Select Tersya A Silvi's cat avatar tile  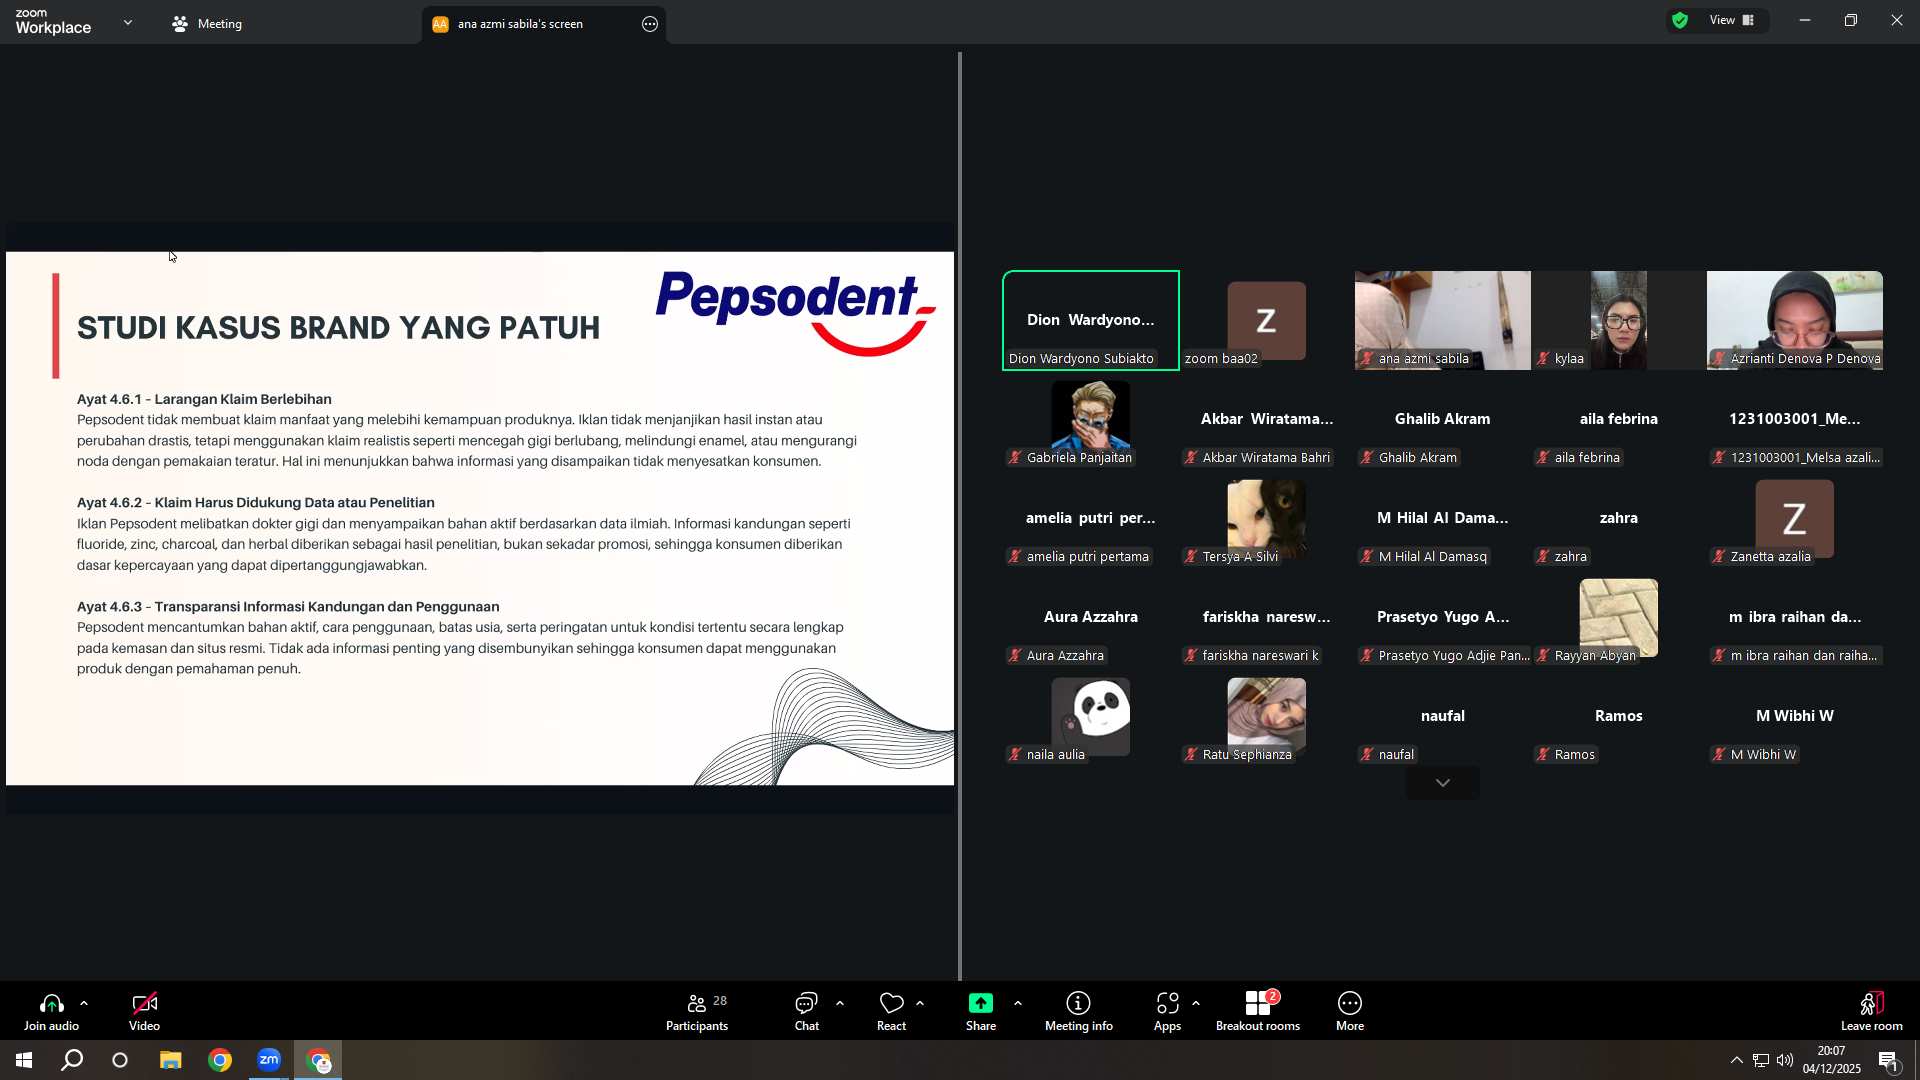point(1266,518)
